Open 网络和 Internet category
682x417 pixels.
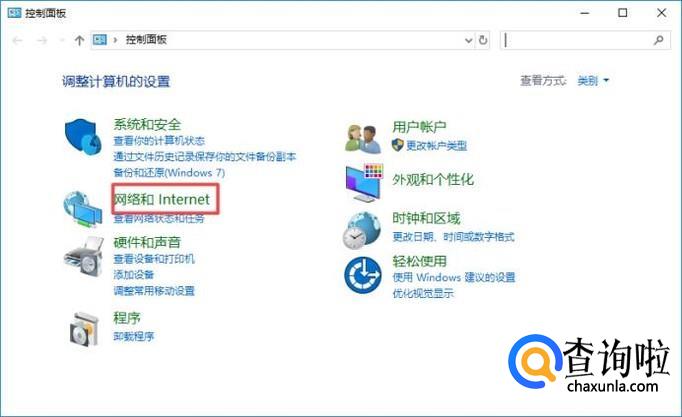[x=161, y=199]
